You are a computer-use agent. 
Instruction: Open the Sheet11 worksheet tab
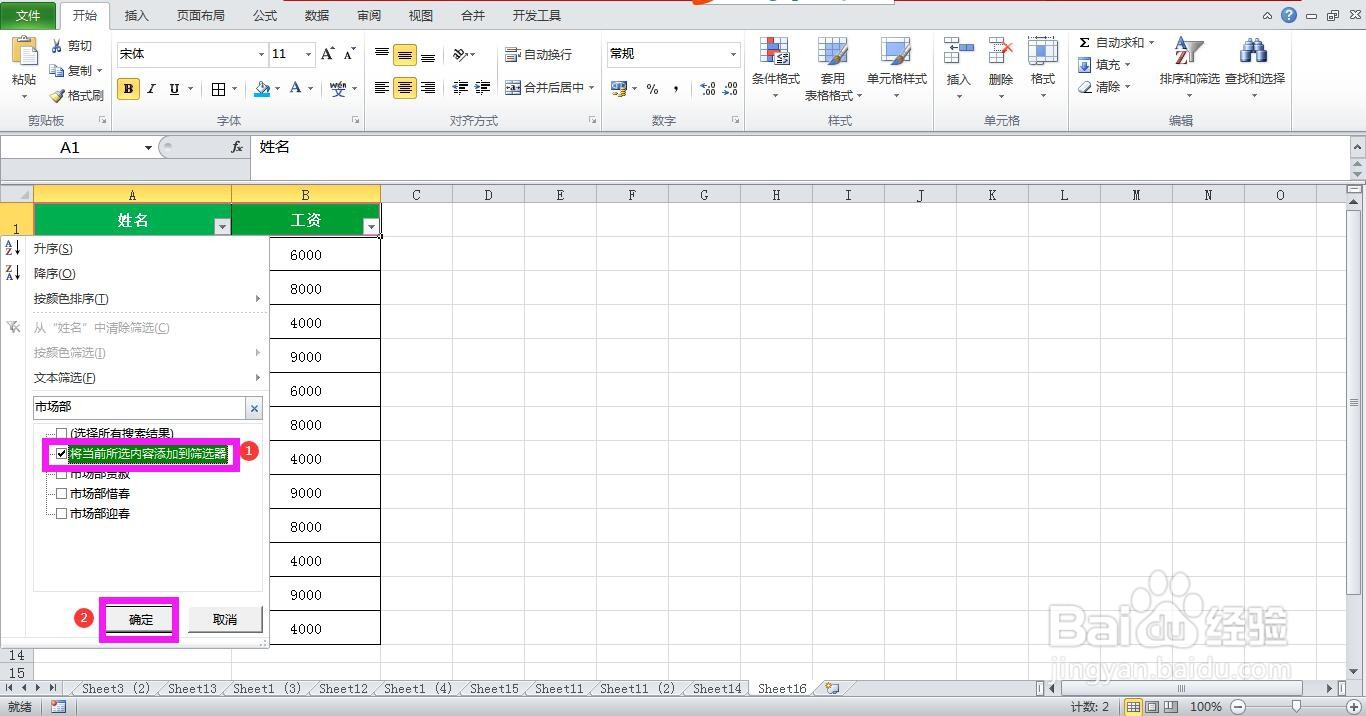coord(558,688)
